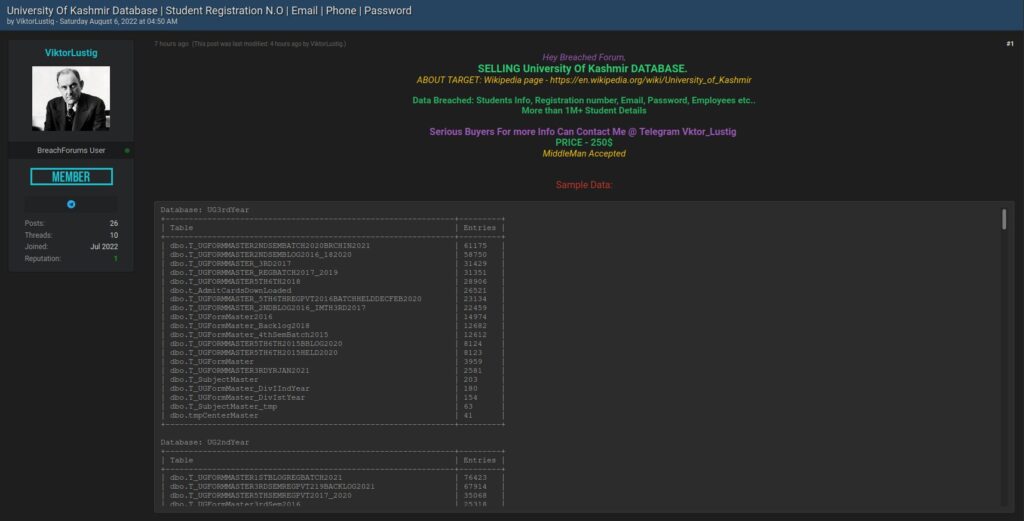Click row dbo.T_UGFORMMASTER2NDSEMBATCH2020BRCHIN2021

(x=333, y=246)
